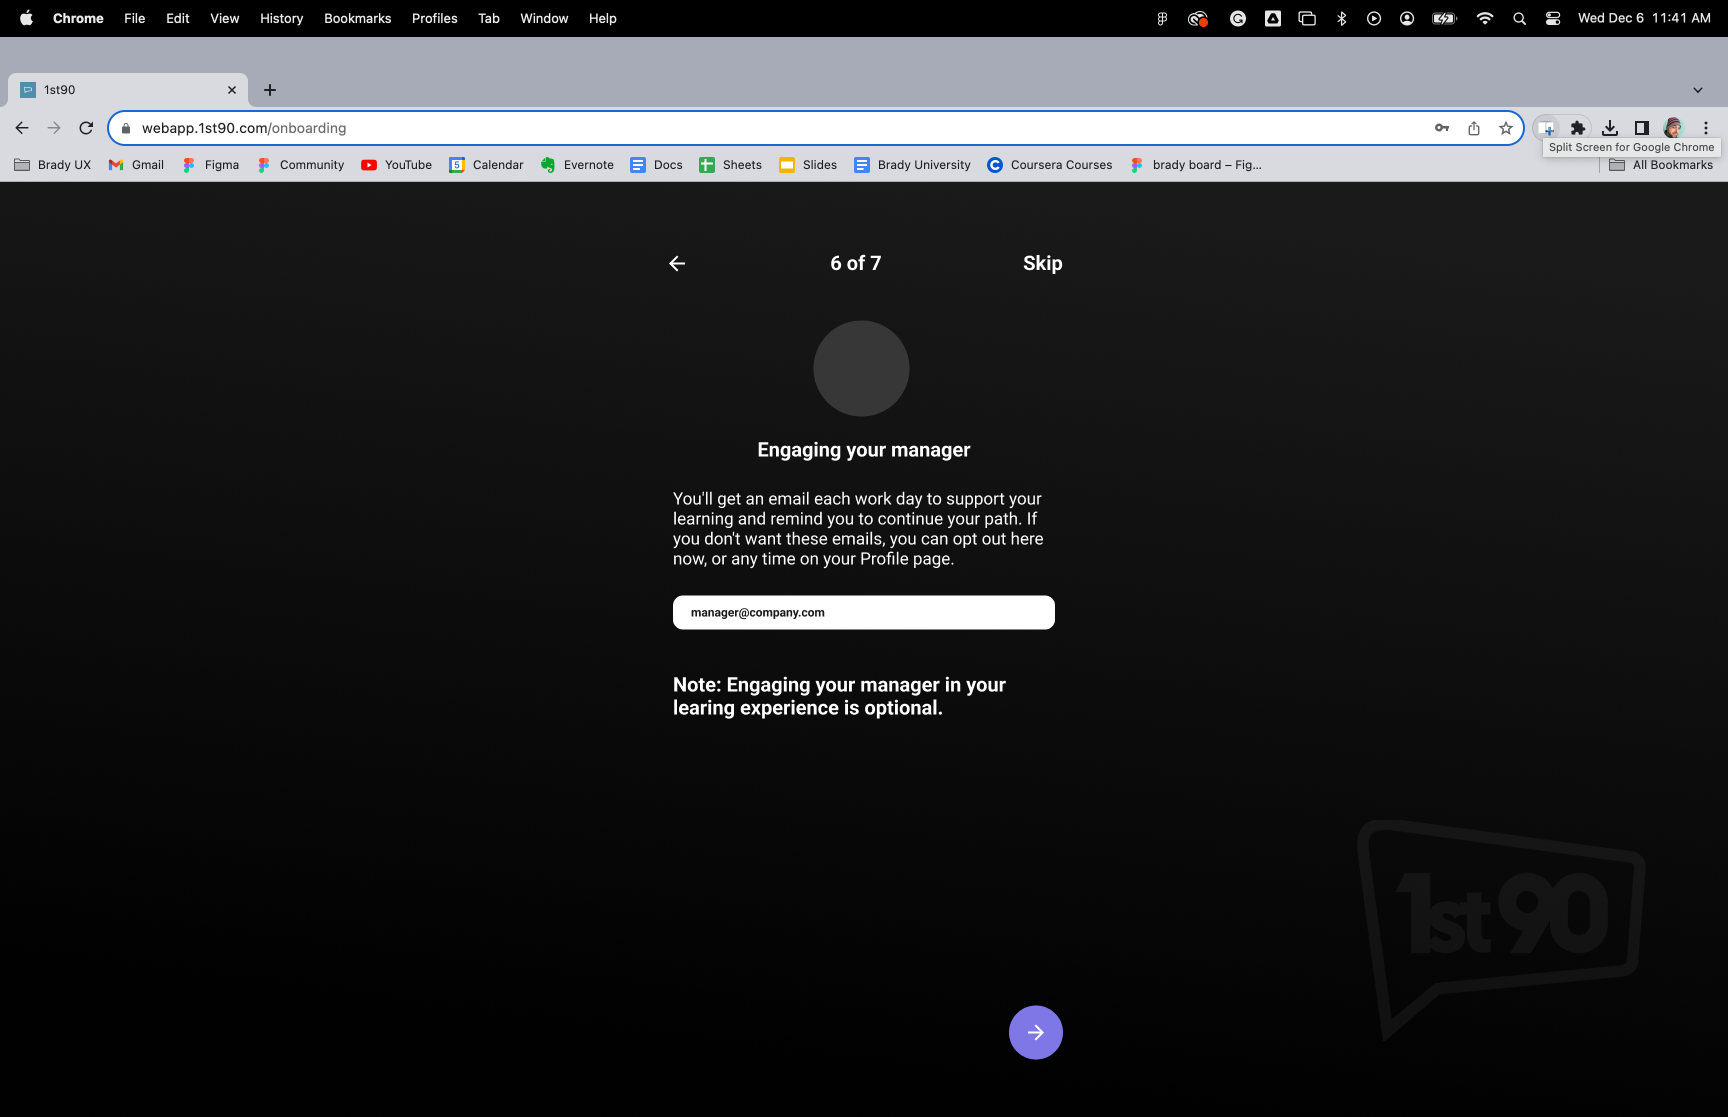Open the Bluetooth status menu
Viewport: 1728px width, 1117px height.
[x=1342, y=18]
